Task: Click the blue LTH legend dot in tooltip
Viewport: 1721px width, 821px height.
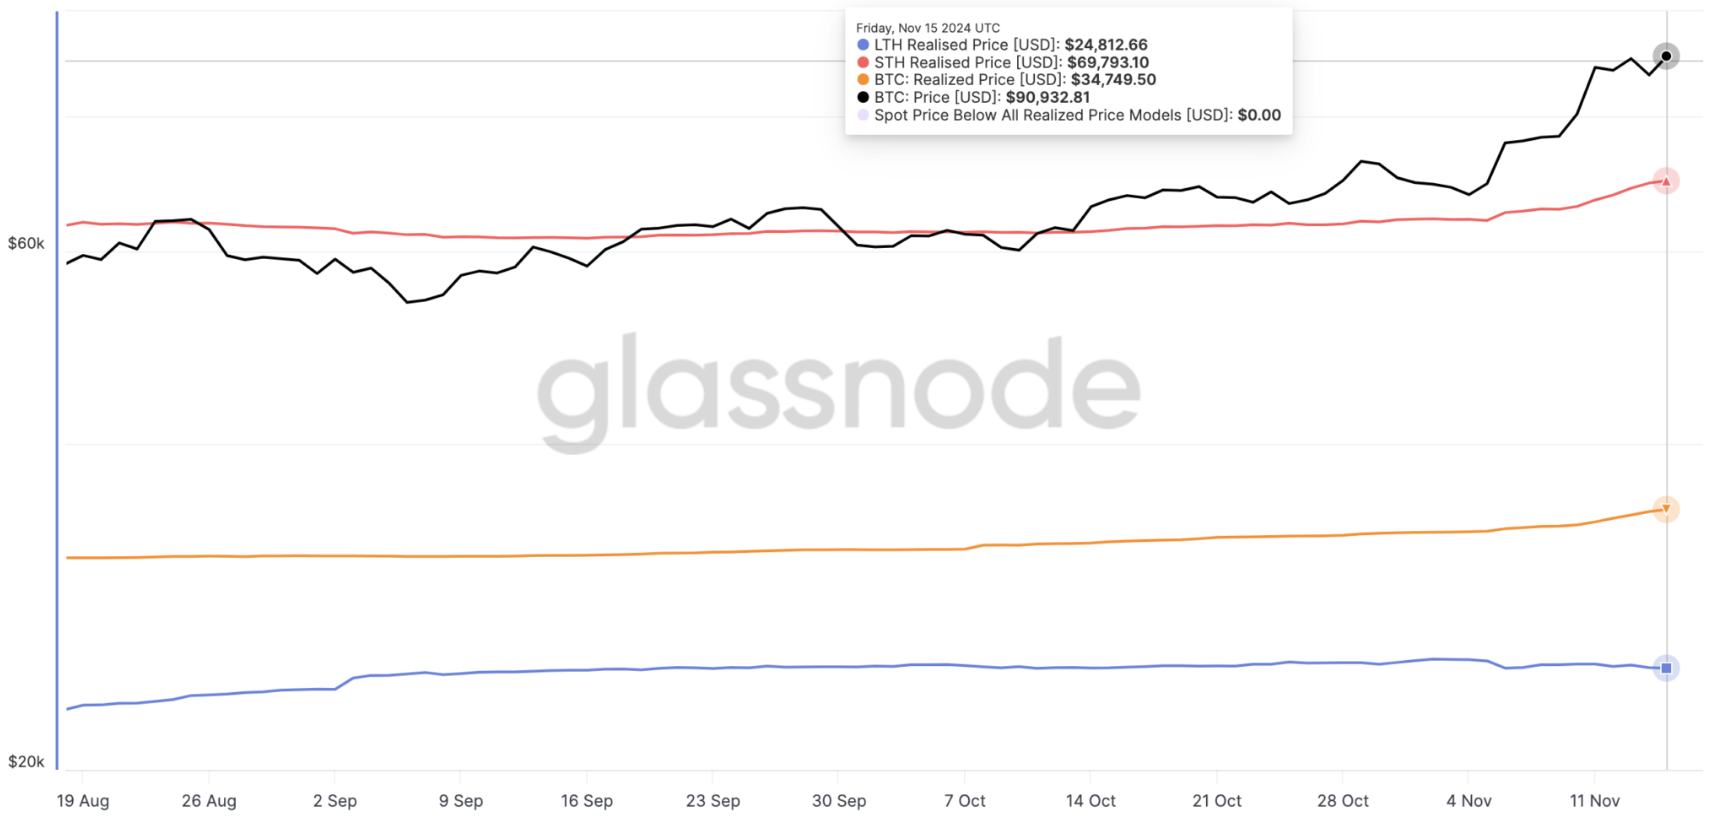Action: coord(863,45)
